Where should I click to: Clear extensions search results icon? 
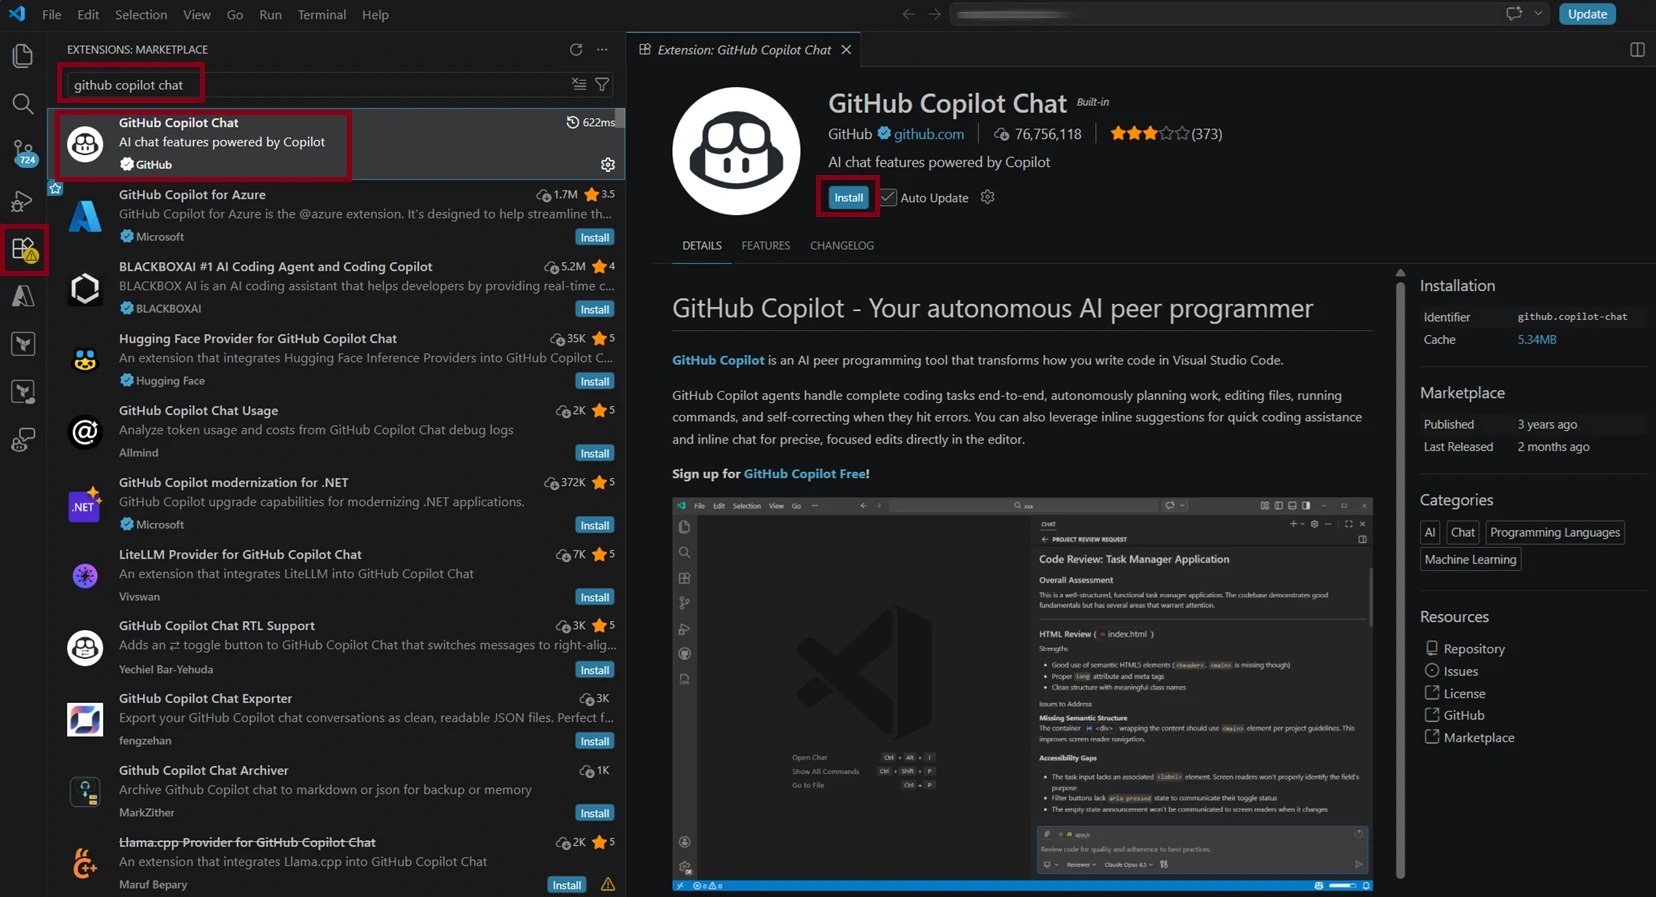coord(579,85)
